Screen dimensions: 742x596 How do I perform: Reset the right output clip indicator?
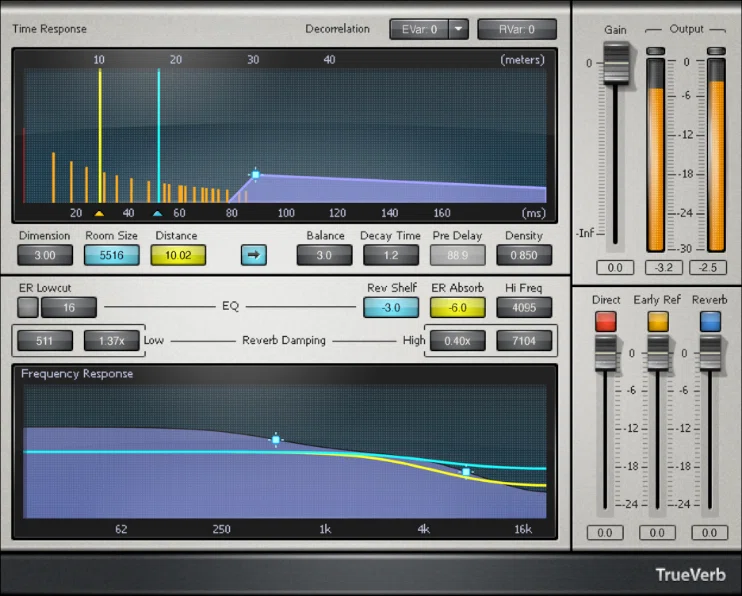coord(716,51)
